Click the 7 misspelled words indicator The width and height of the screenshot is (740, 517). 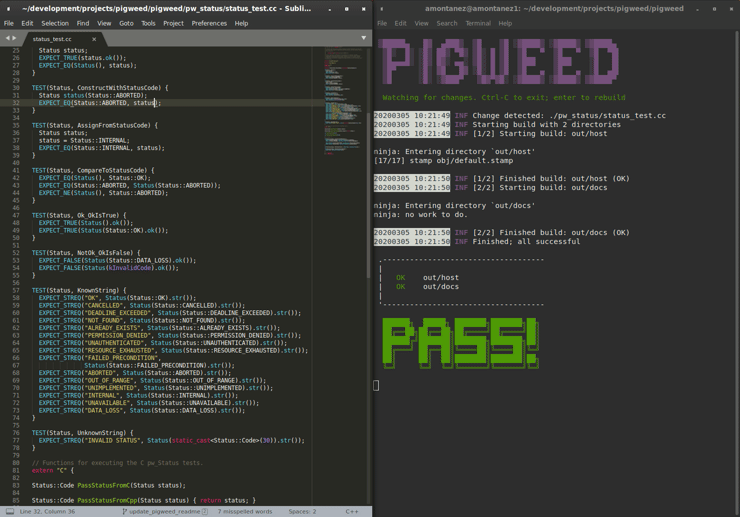(245, 511)
